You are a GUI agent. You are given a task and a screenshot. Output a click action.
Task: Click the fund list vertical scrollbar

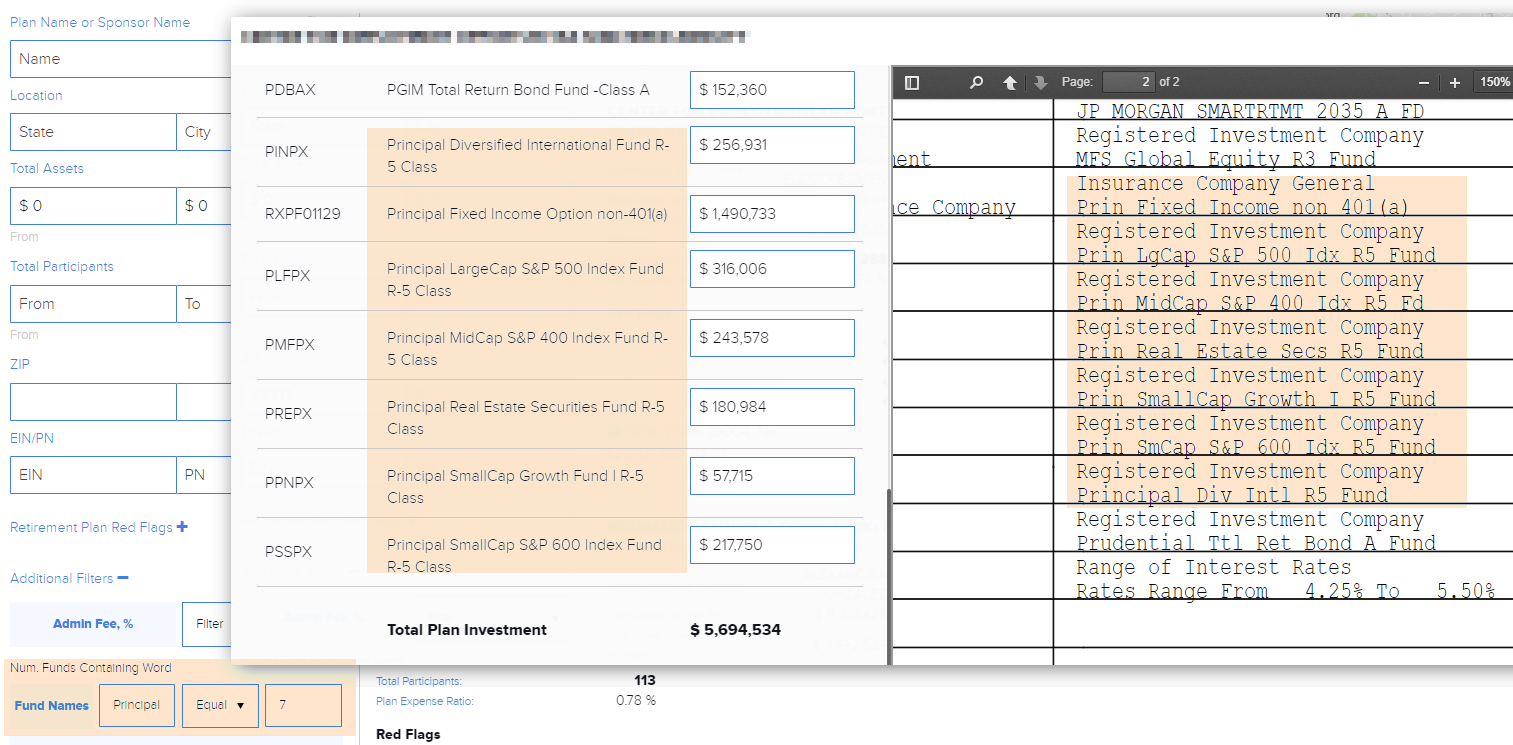tap(888, 570)
